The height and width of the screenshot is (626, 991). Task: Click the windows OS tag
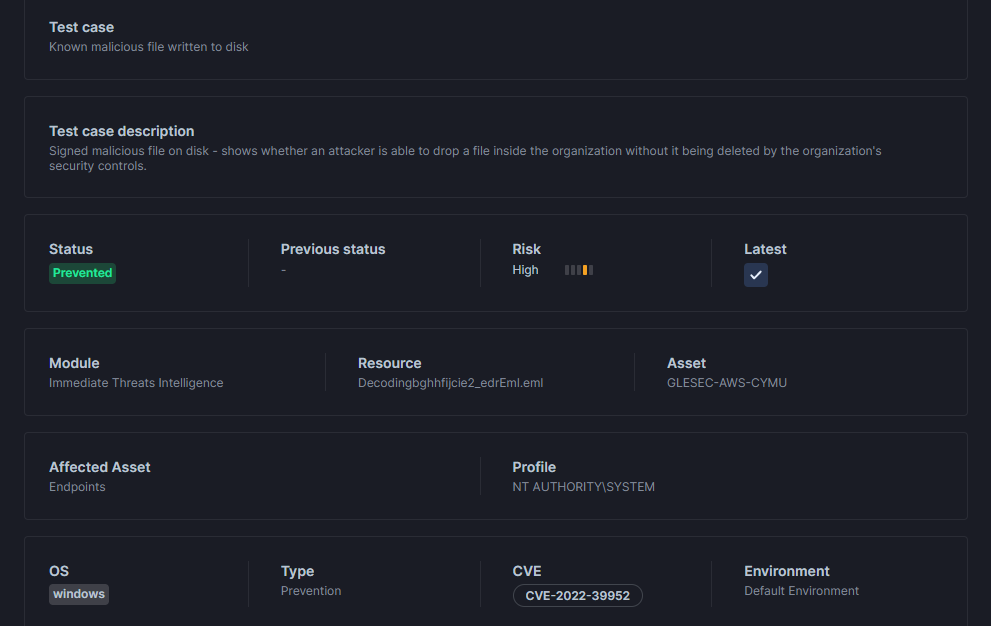click(x=79, y=594)
